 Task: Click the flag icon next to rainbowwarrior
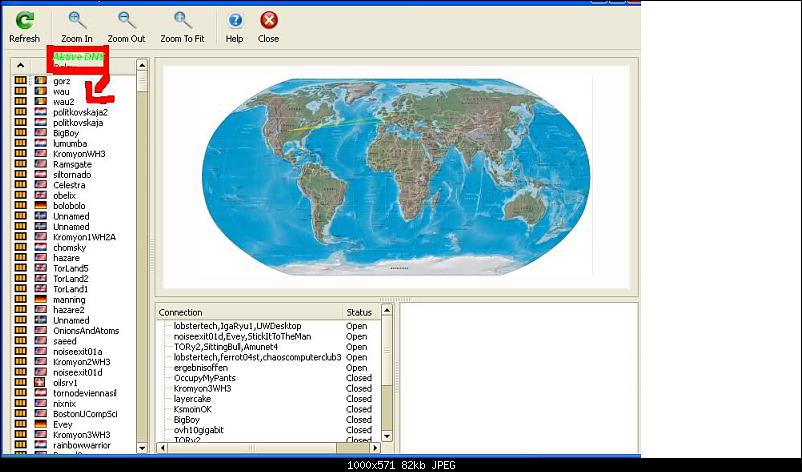(40, 445)
